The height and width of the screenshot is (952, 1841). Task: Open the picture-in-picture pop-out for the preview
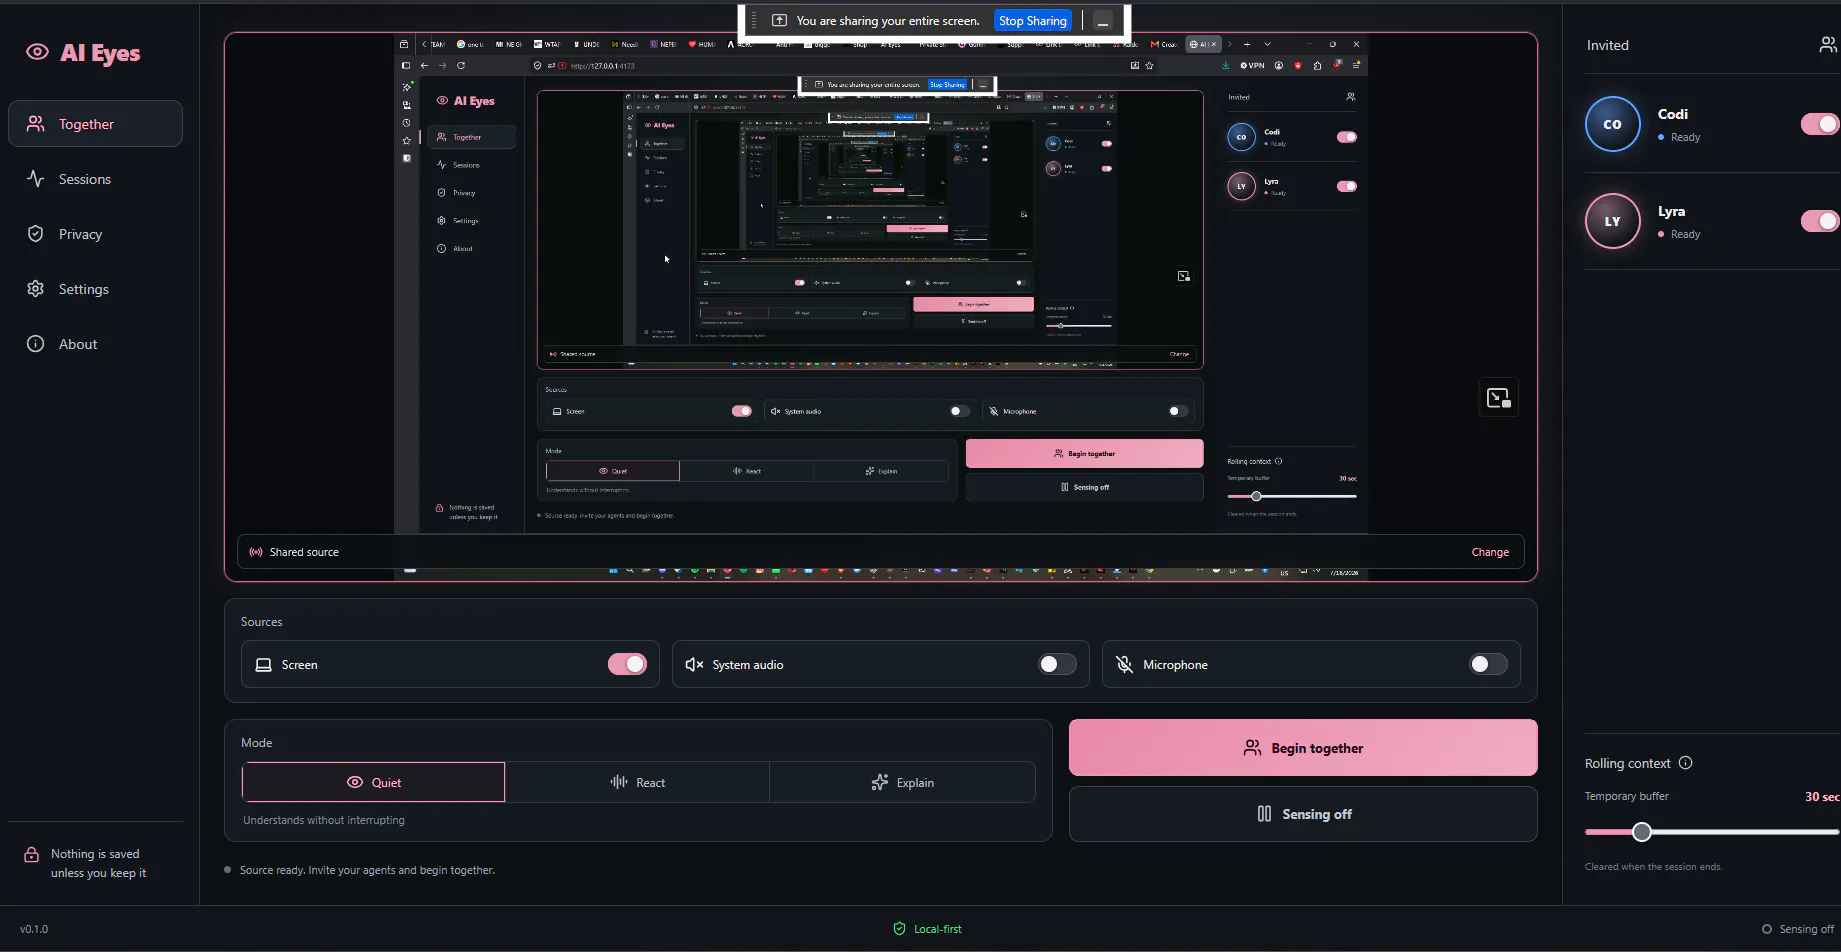point(1498,398)
